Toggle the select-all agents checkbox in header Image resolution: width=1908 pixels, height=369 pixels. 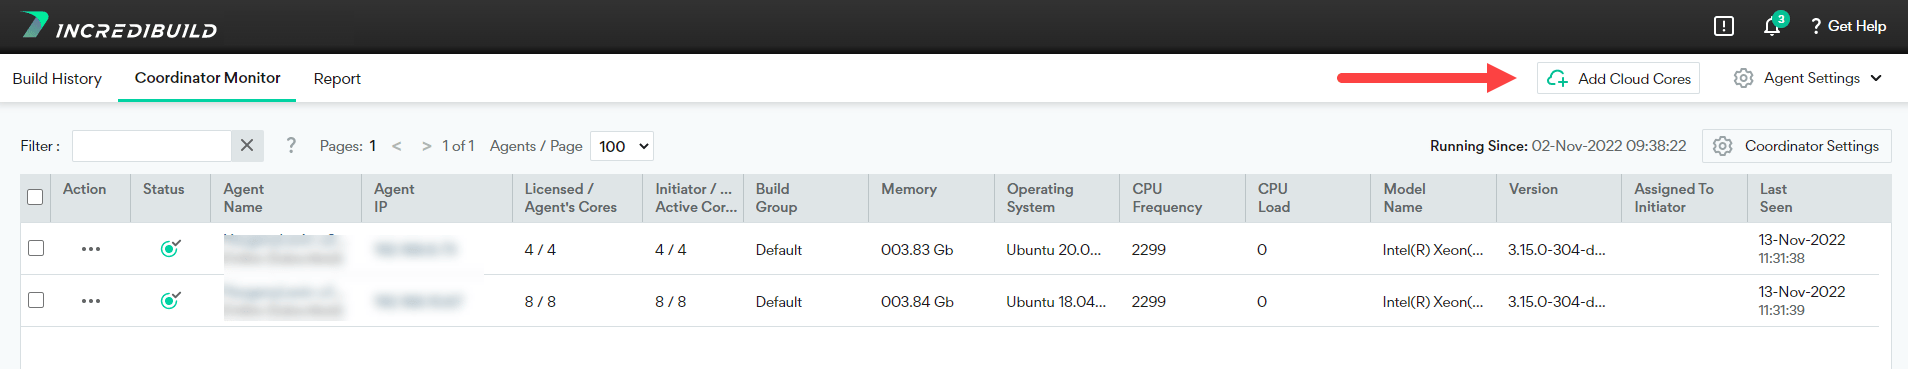35,197
